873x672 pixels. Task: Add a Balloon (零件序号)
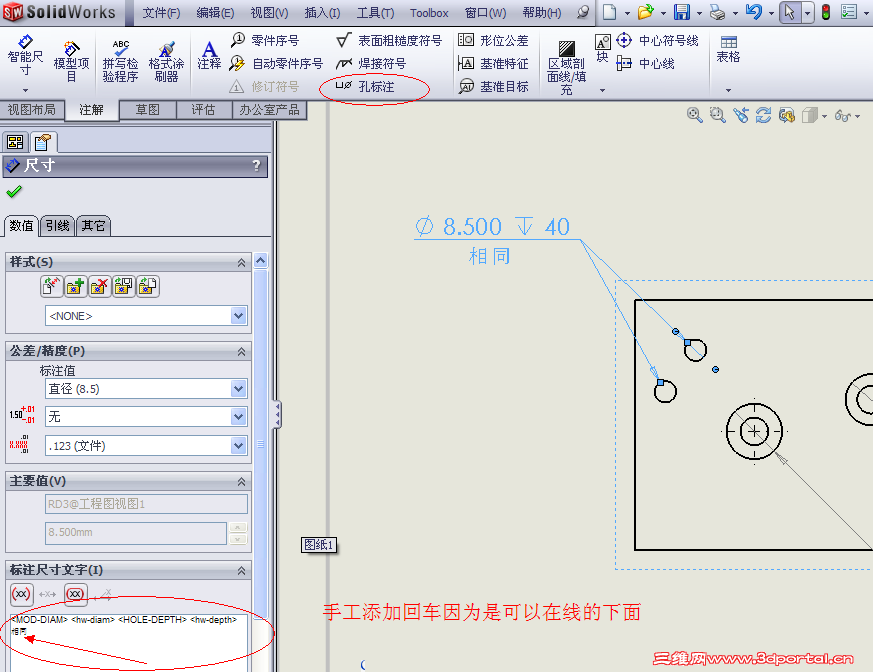click(x=266, y=40)
